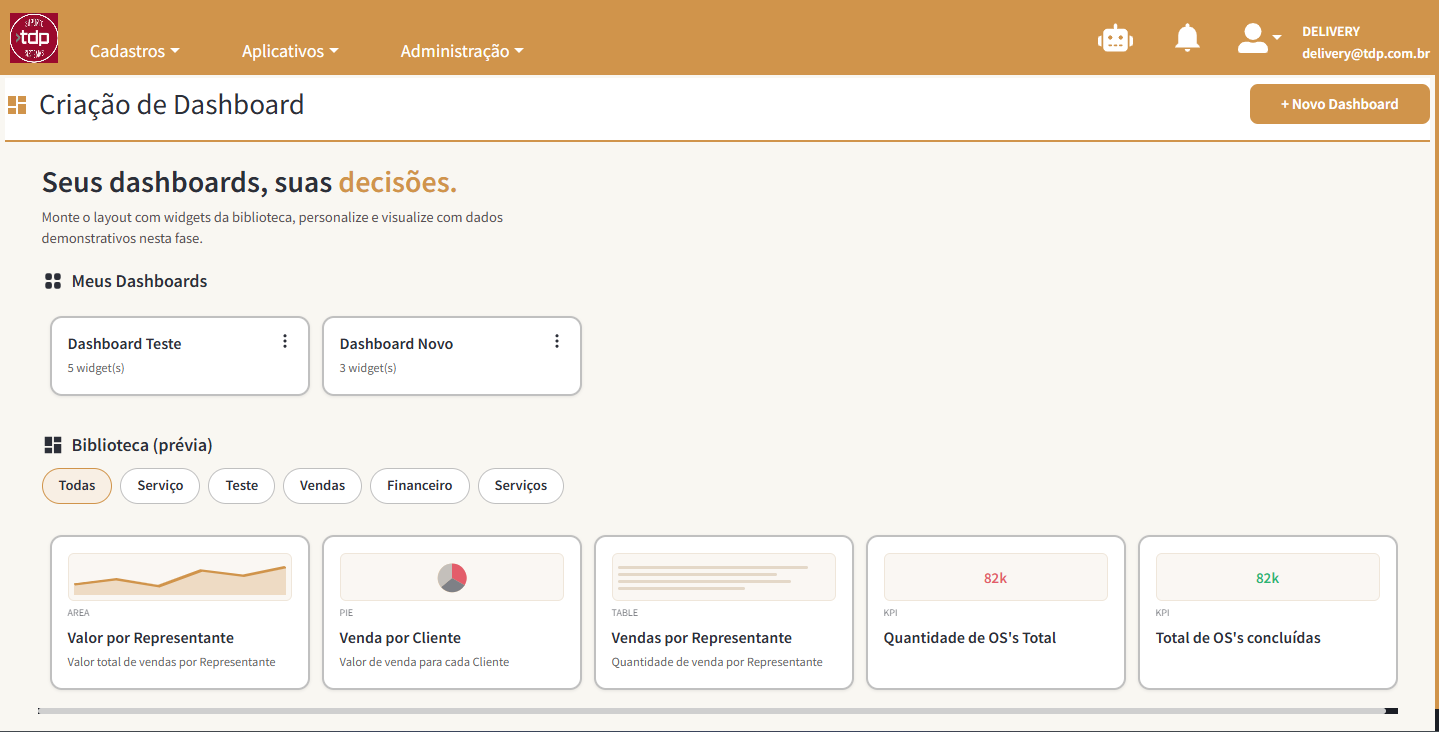
Task: Open the Dashboard Novo card
Action: 452,356
